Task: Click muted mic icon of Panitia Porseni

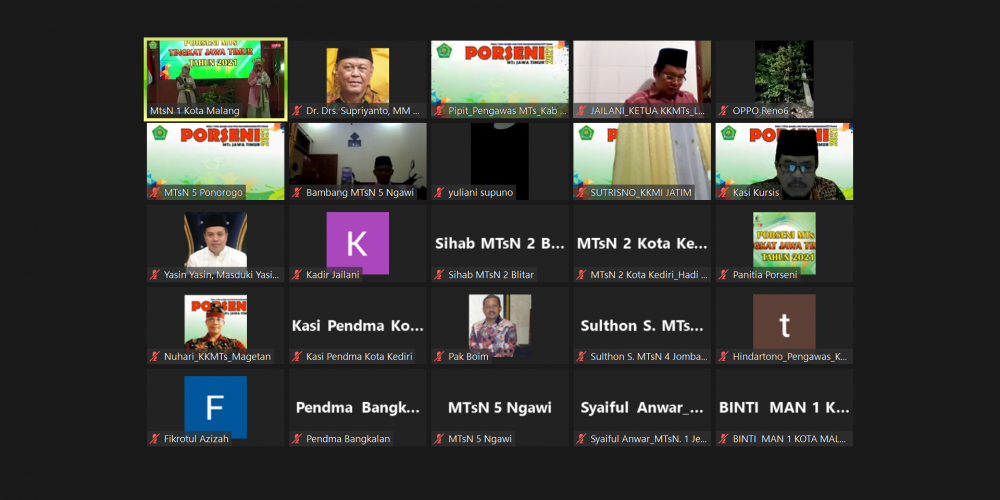Action: tap(723, 275)
